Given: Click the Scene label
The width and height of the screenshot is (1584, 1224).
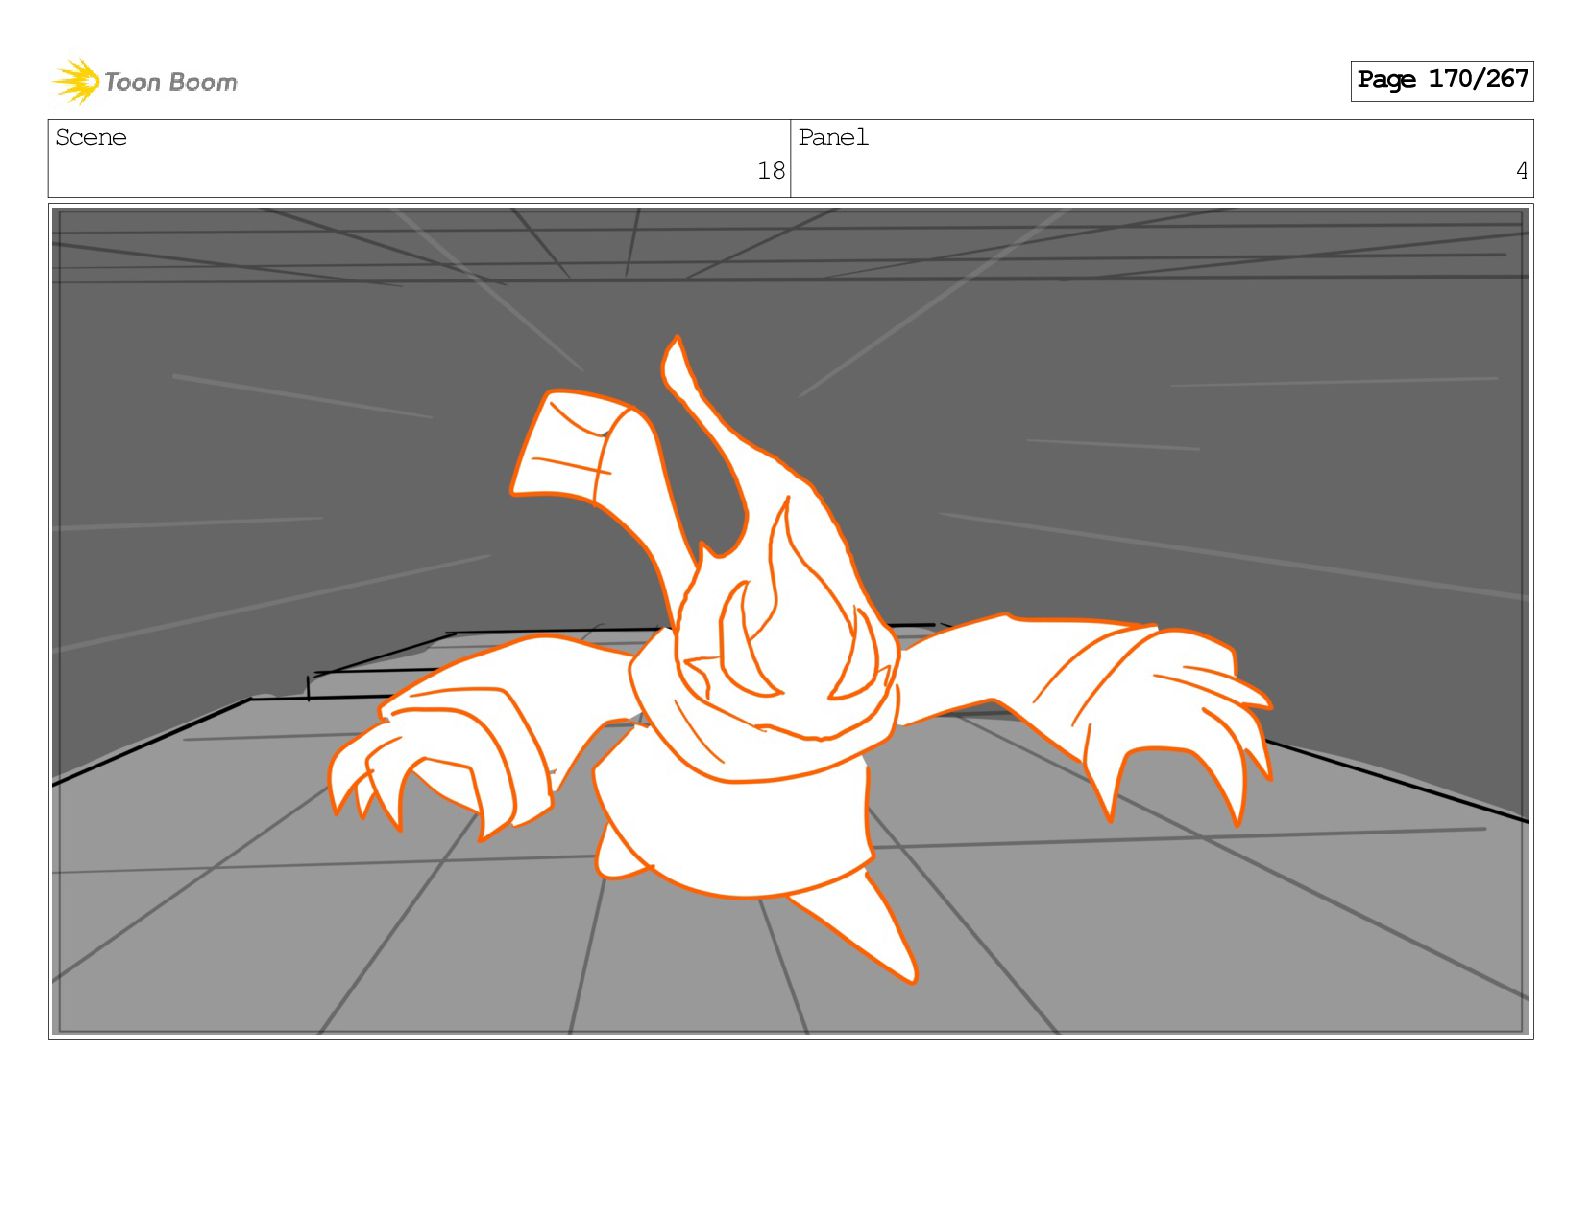Looking at the screenshot, I should pos(91,138).
